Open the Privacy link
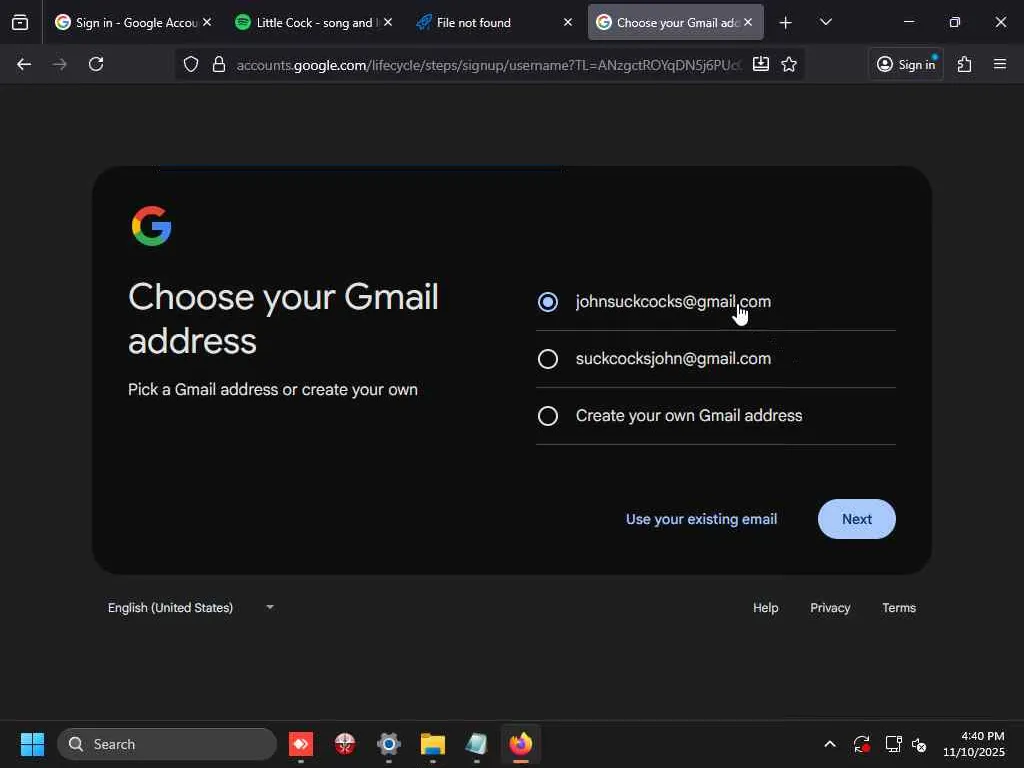The width and height of the screenshot is (1024, 768). click(830, 608)
